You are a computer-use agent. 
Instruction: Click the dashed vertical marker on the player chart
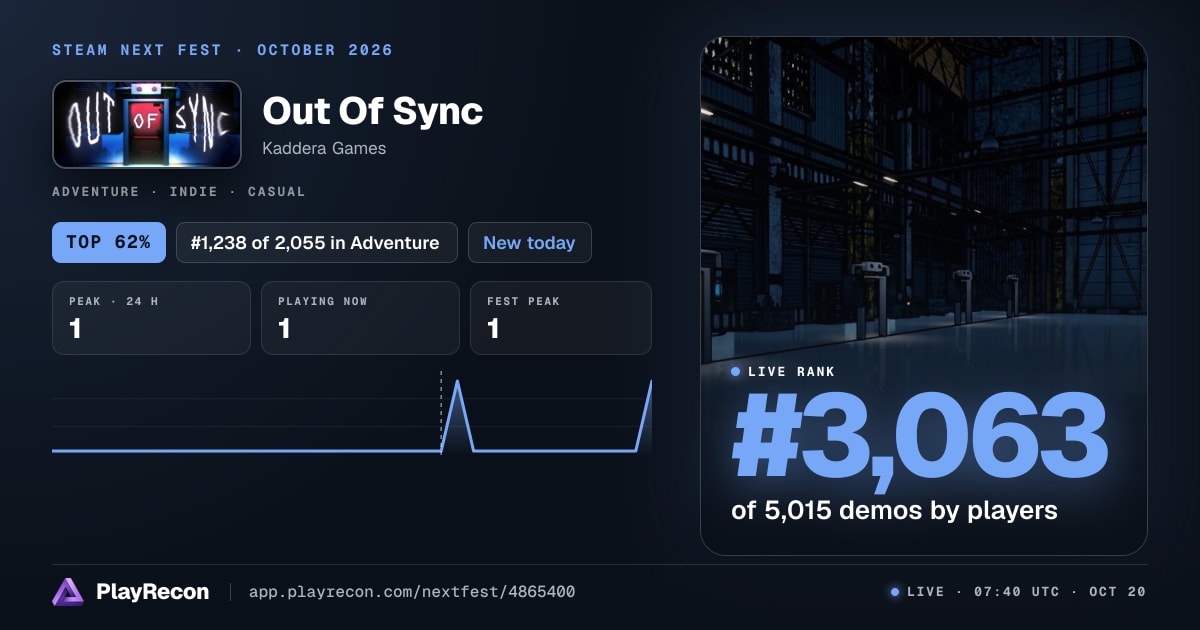coord(441,412)
